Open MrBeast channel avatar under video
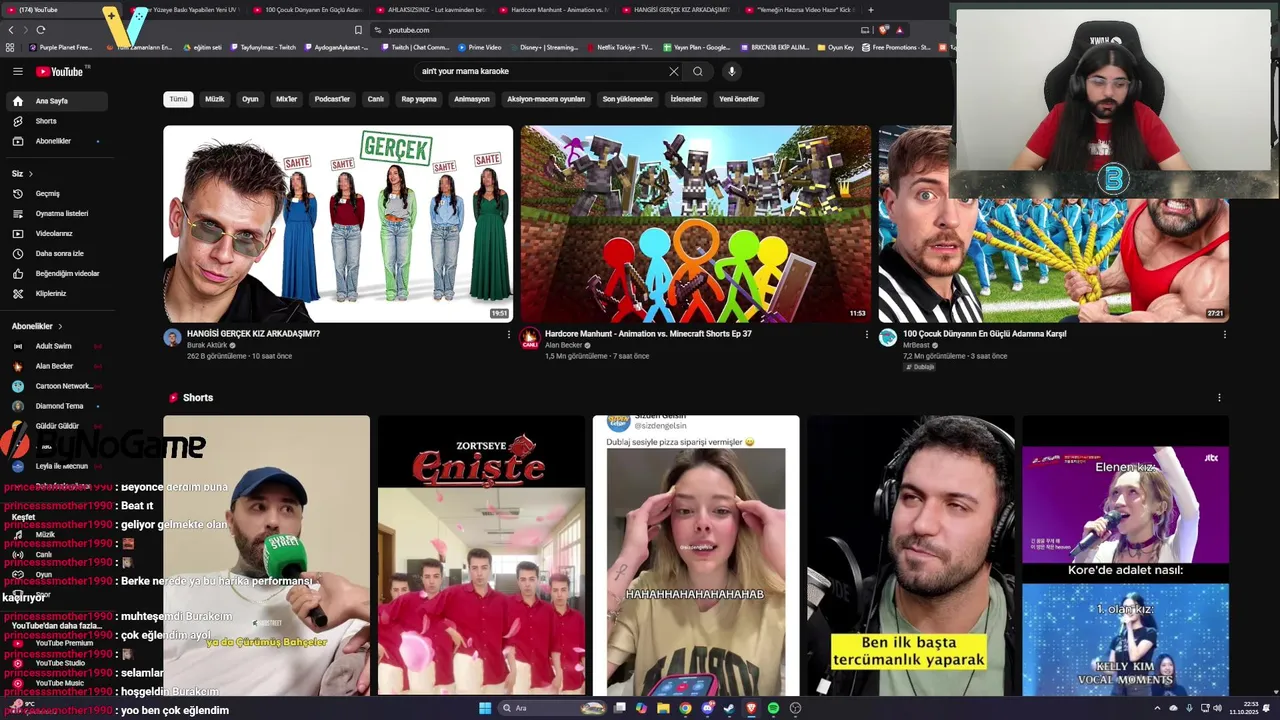Image resolution: width=1280 pixels, height=720 pixels. tap(888, 338)
